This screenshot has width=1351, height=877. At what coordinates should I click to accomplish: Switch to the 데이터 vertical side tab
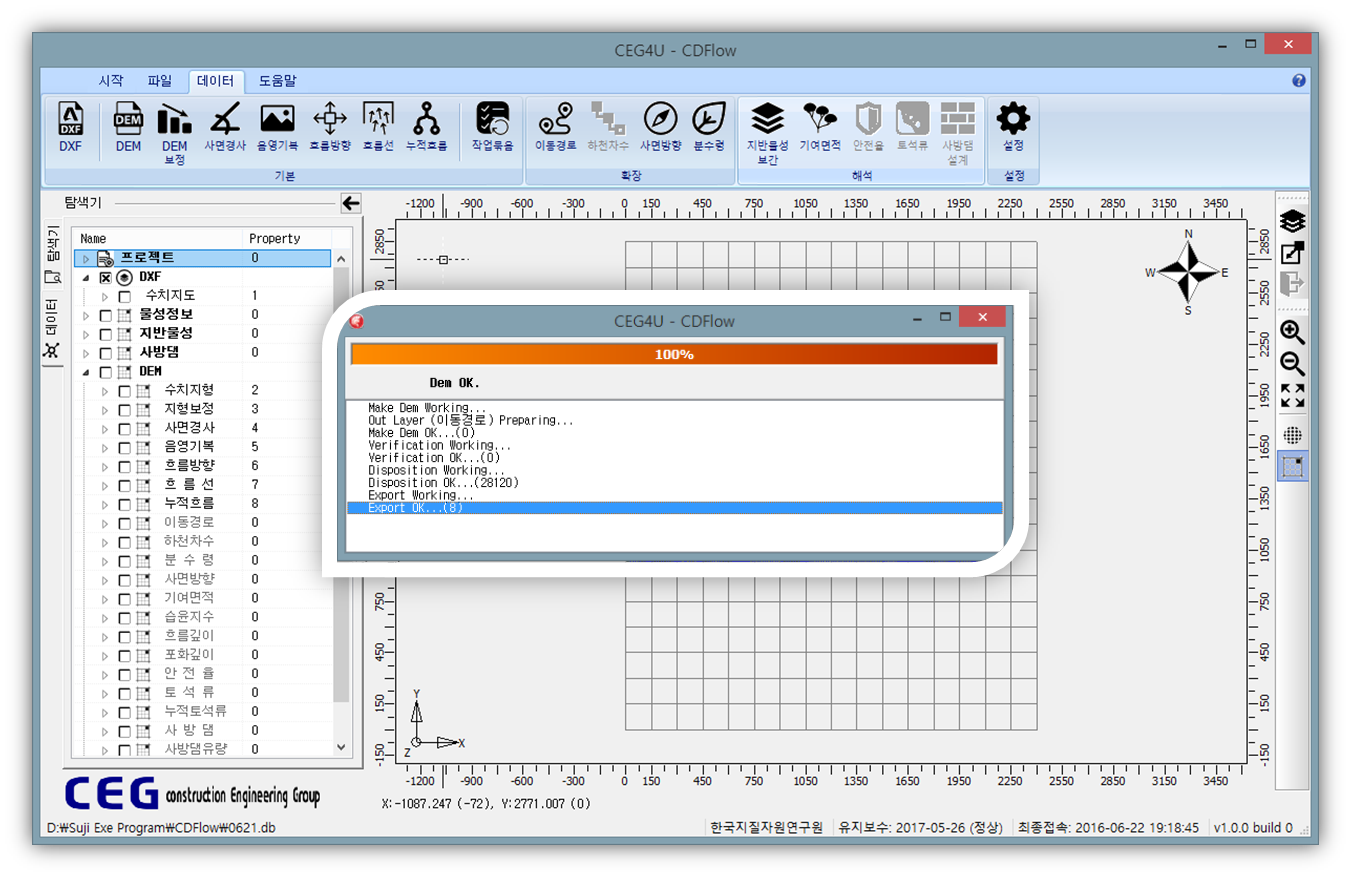[52, 330]
